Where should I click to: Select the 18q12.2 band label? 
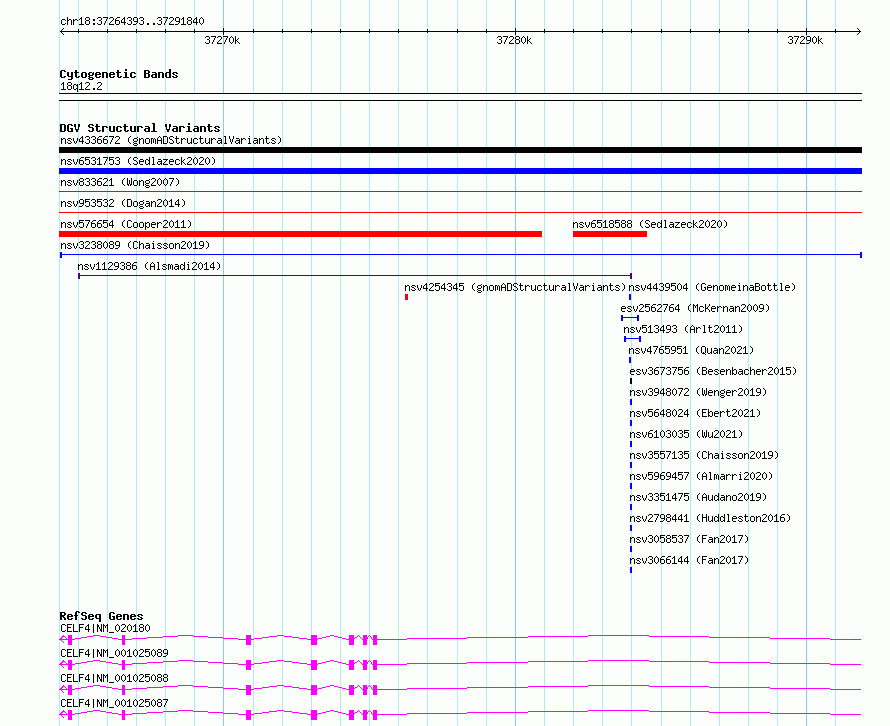(81, 86)
